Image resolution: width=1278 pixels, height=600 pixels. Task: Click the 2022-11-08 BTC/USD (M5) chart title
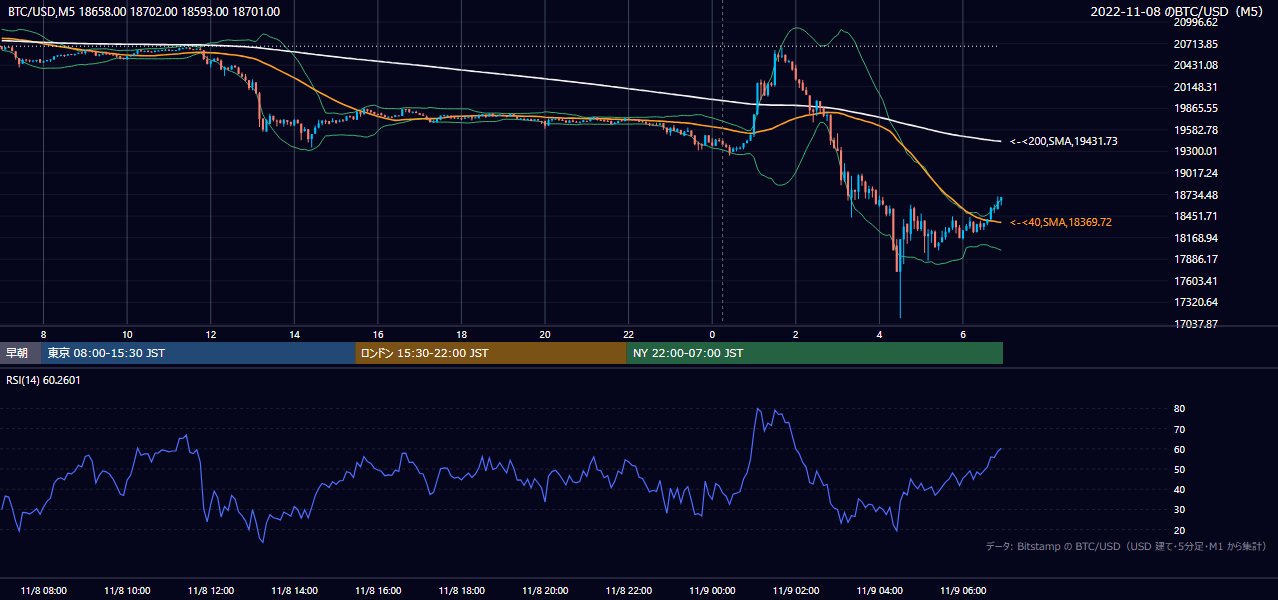[x=1179, y=12]
